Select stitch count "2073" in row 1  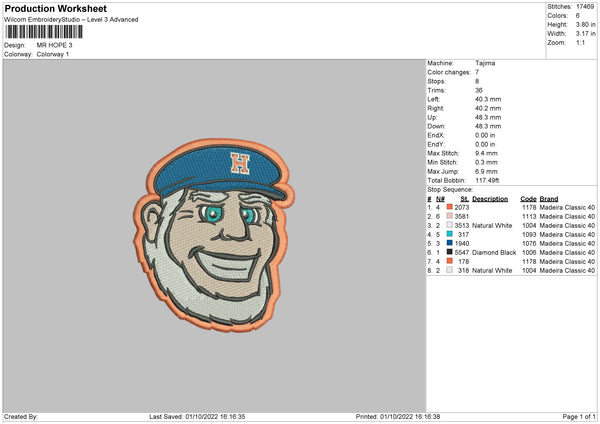pyautogui.click(x=461, y=207)
